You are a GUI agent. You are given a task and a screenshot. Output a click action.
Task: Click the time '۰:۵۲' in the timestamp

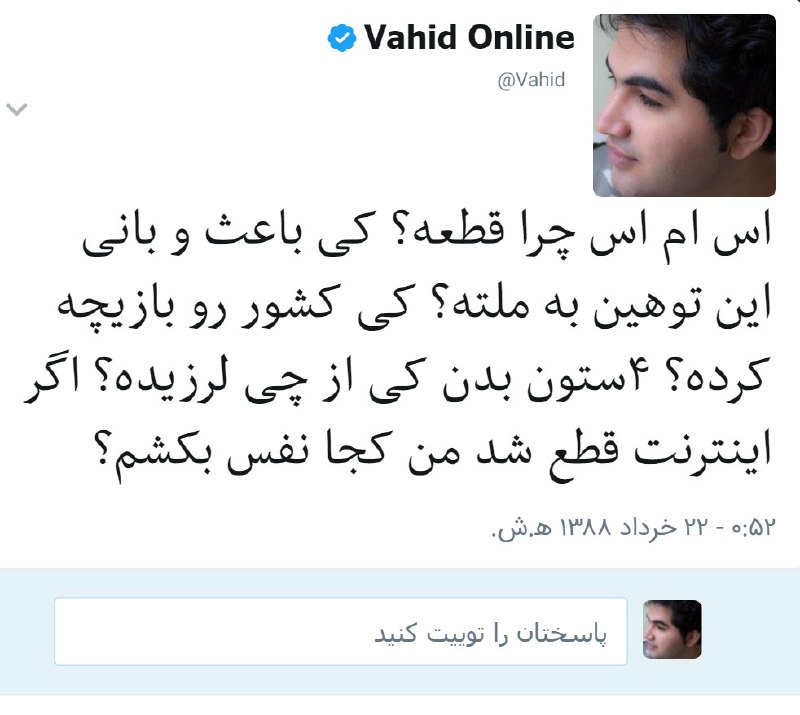[754, 527]
